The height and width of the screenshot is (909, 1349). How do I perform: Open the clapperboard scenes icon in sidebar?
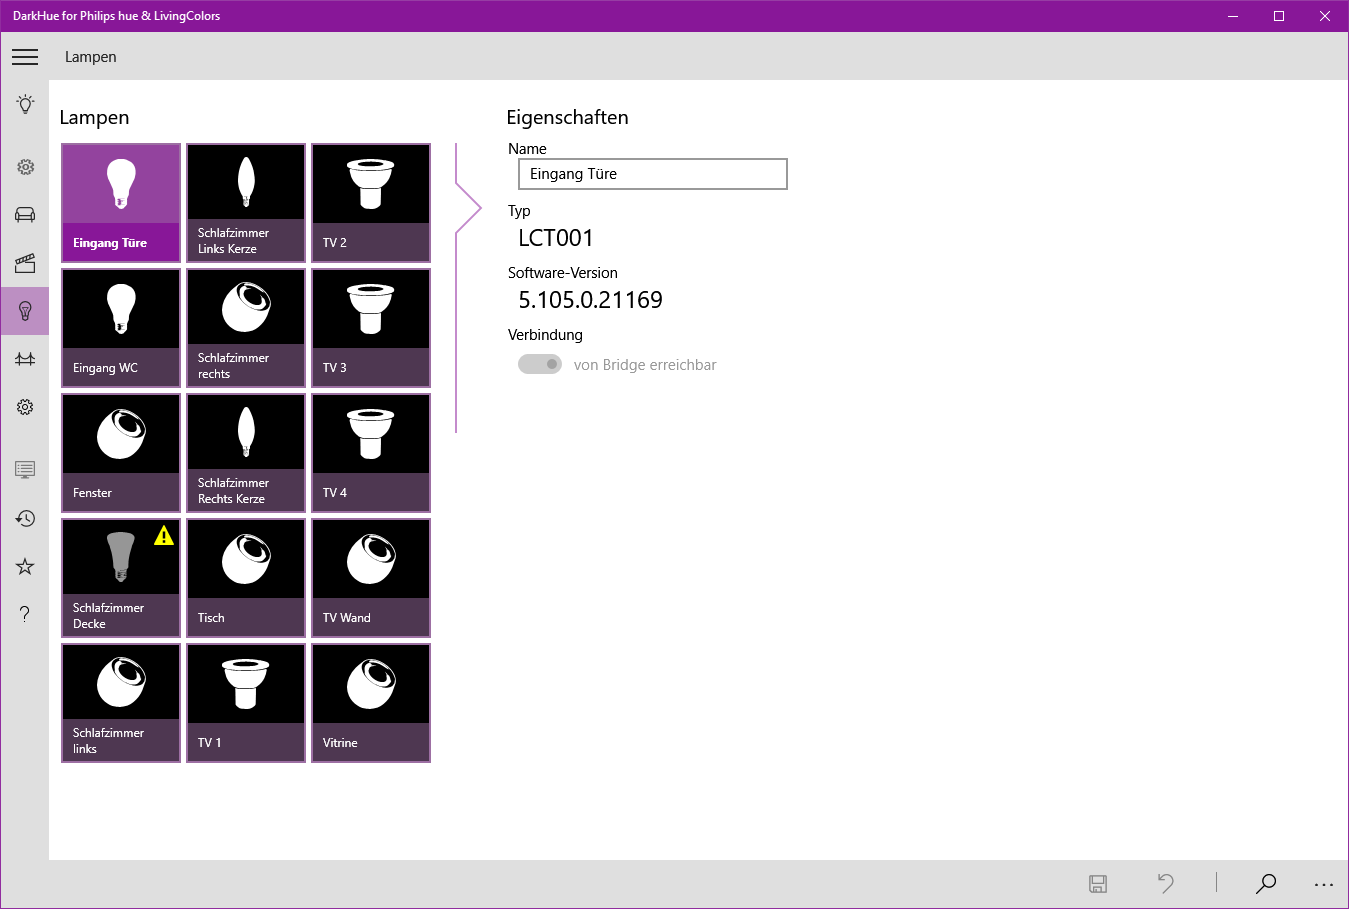[x=25, y=263]
